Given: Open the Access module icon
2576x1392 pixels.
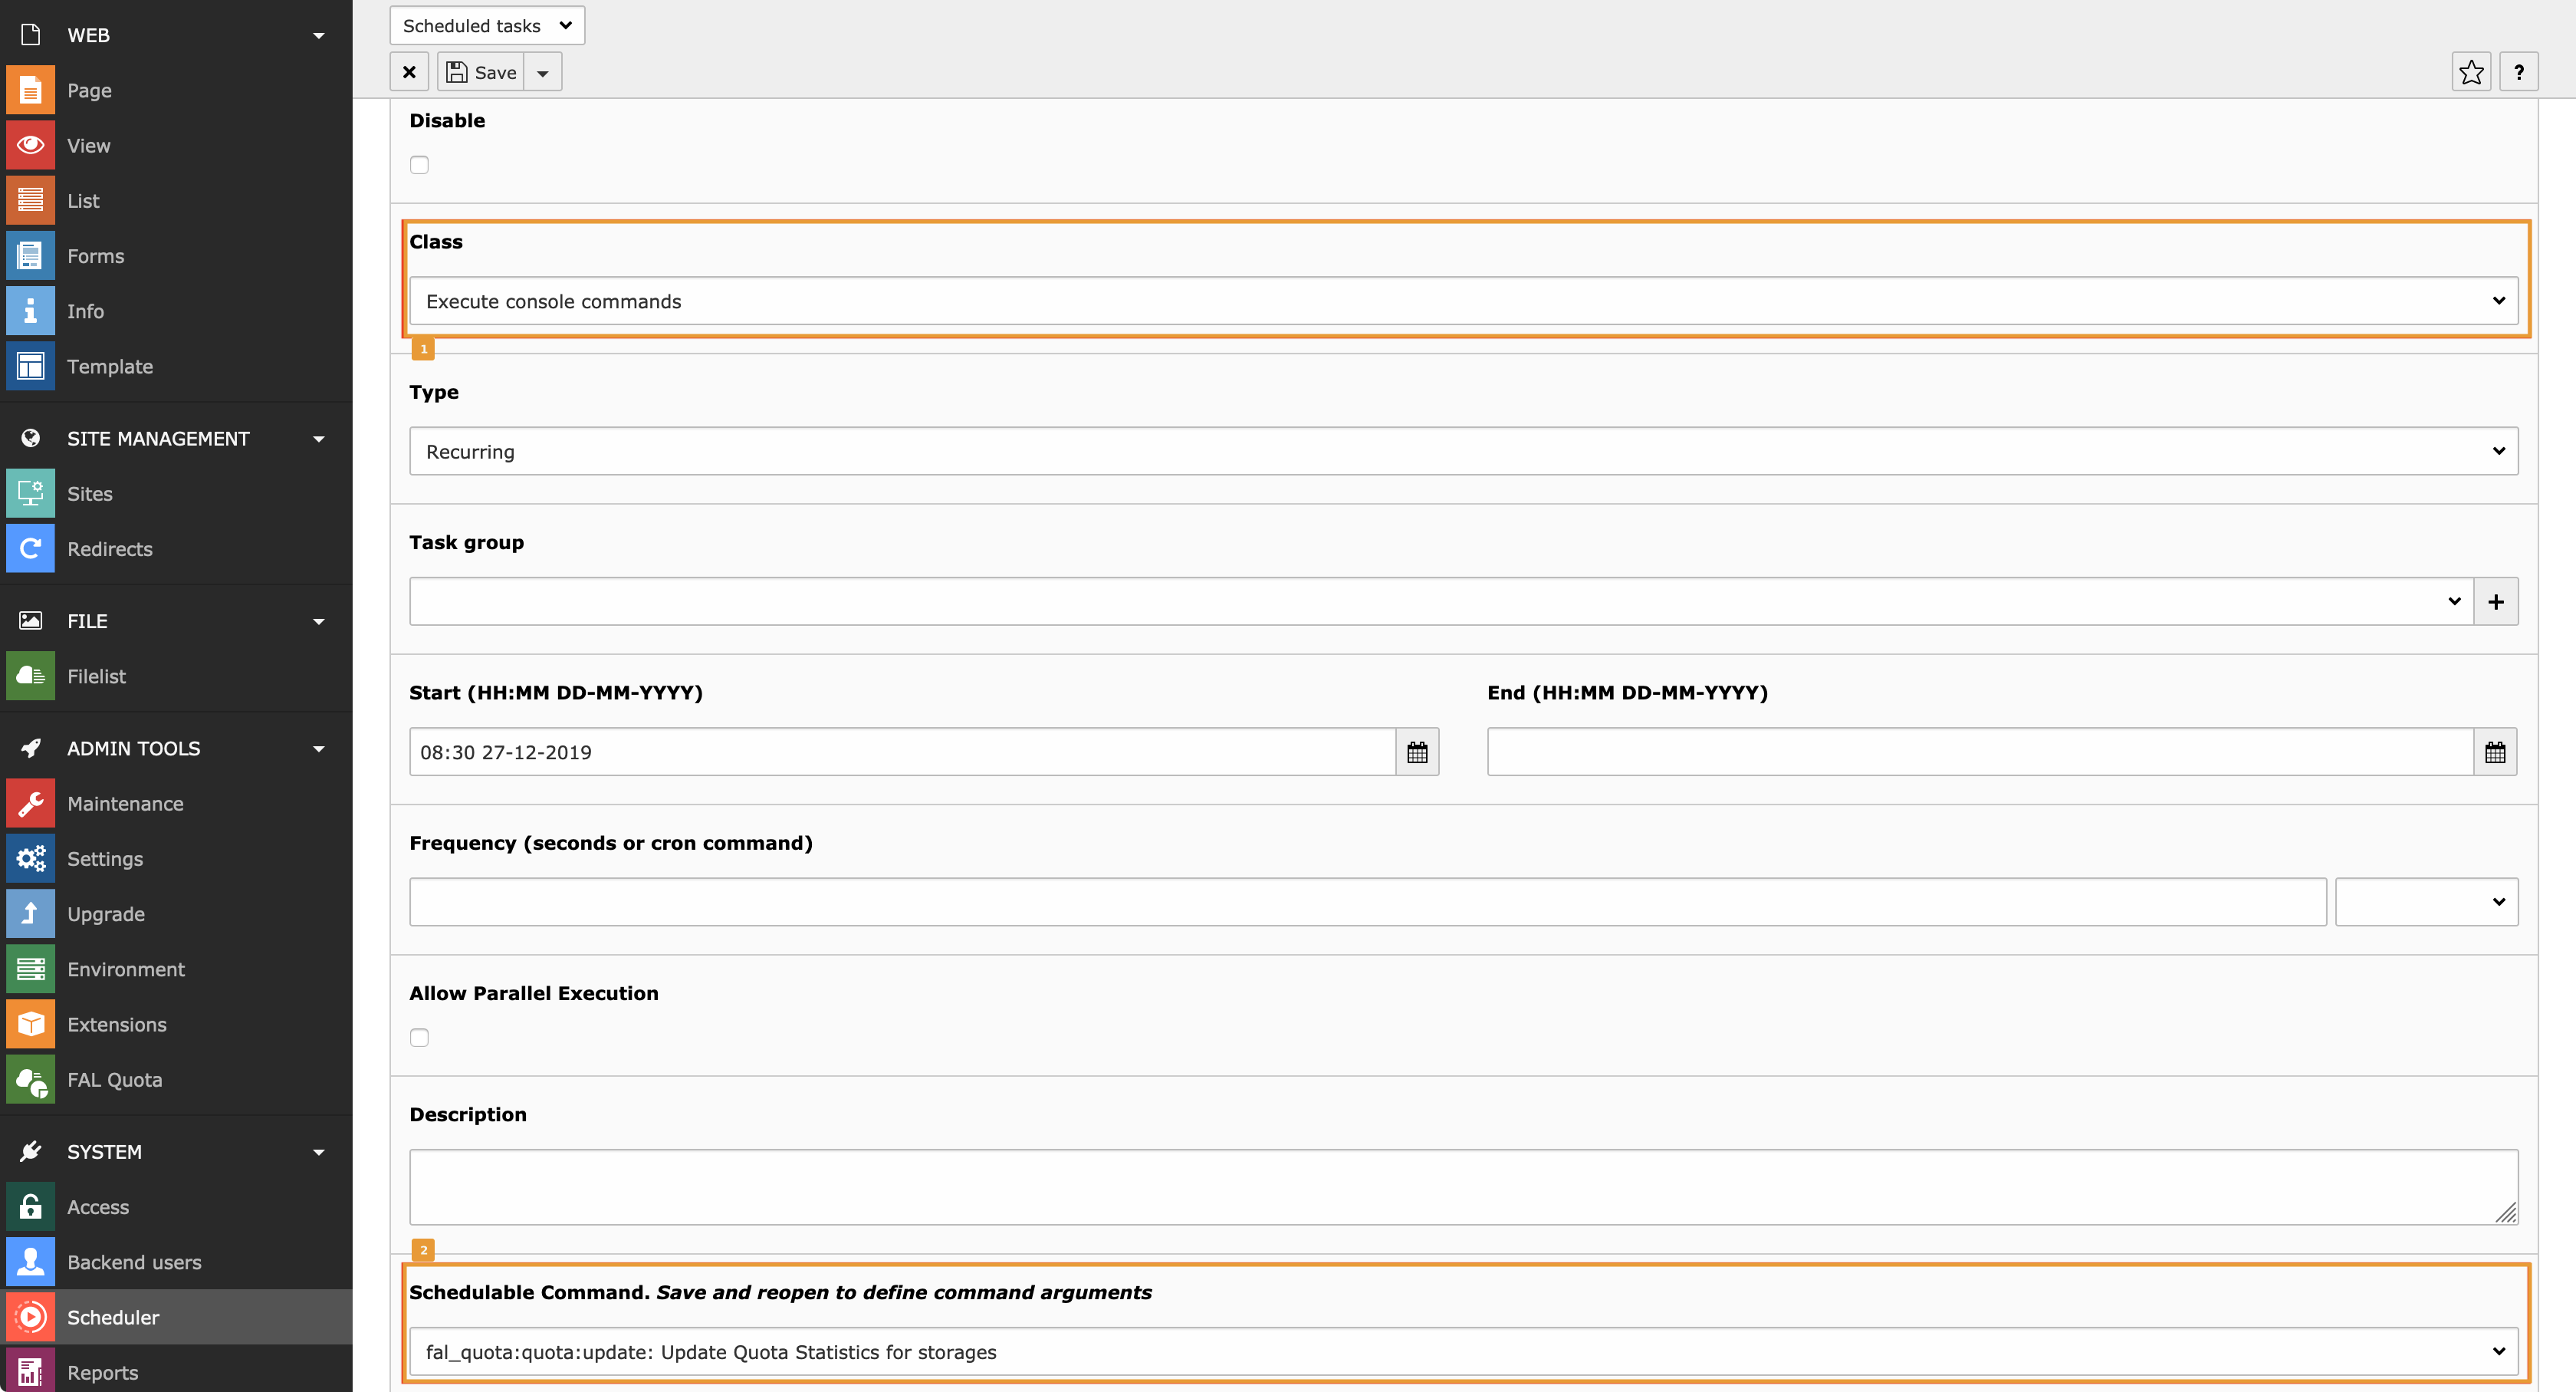Looking at the screenshot, I should (x=30, y=1207).
